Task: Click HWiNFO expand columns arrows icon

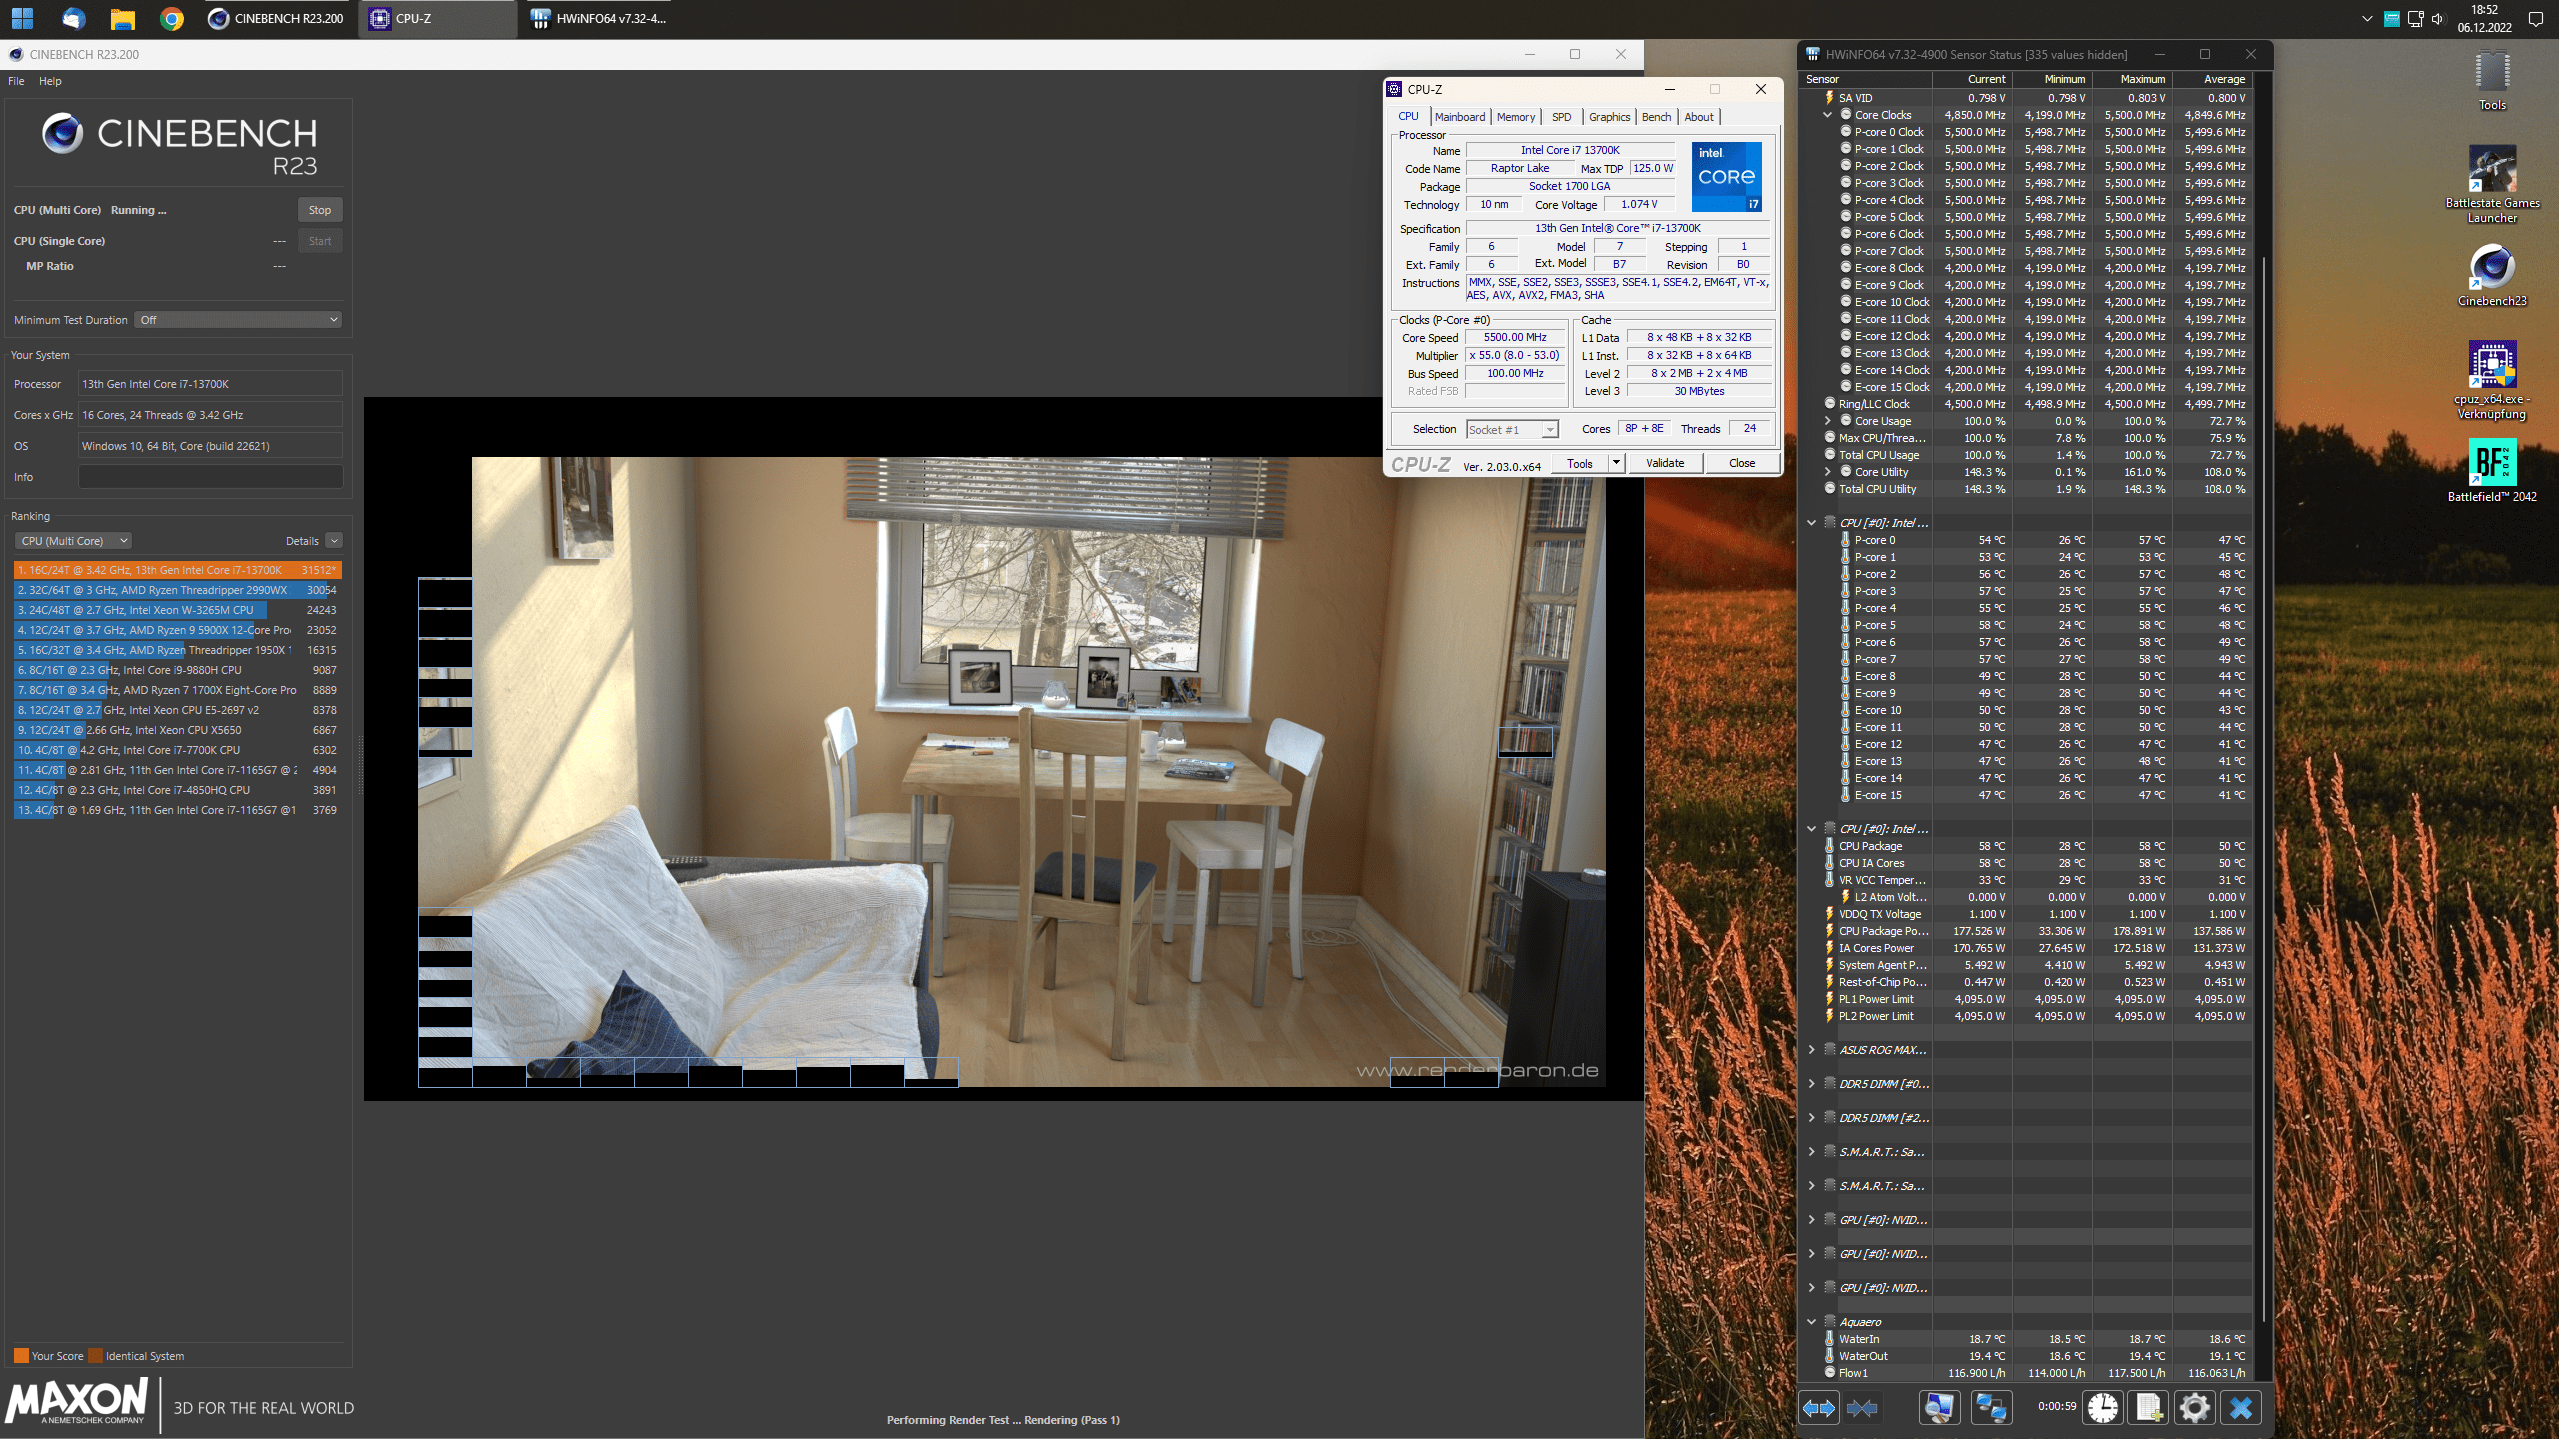Action: pos(1818,1407)
